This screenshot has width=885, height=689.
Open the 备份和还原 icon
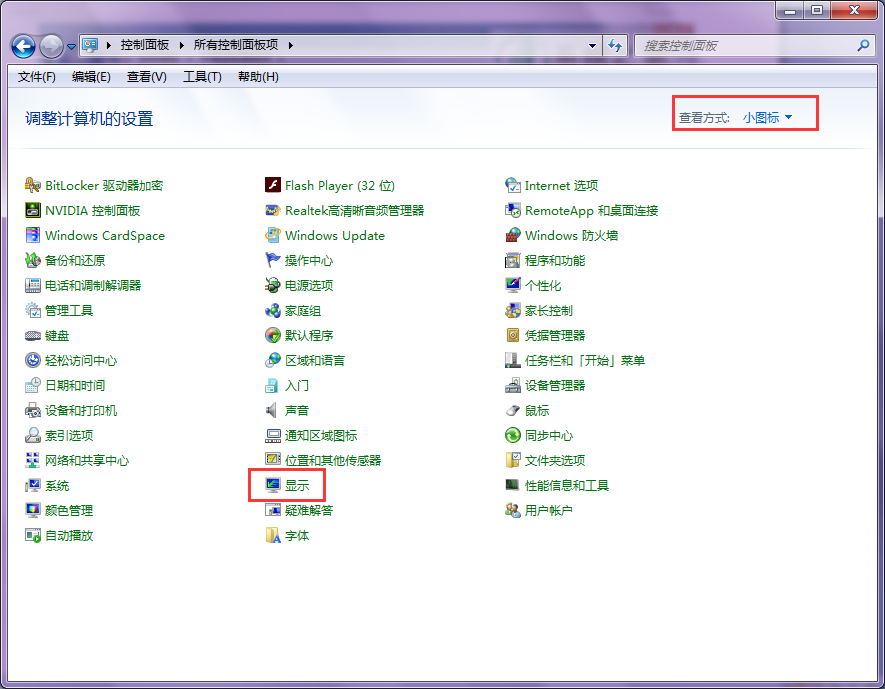33,260
